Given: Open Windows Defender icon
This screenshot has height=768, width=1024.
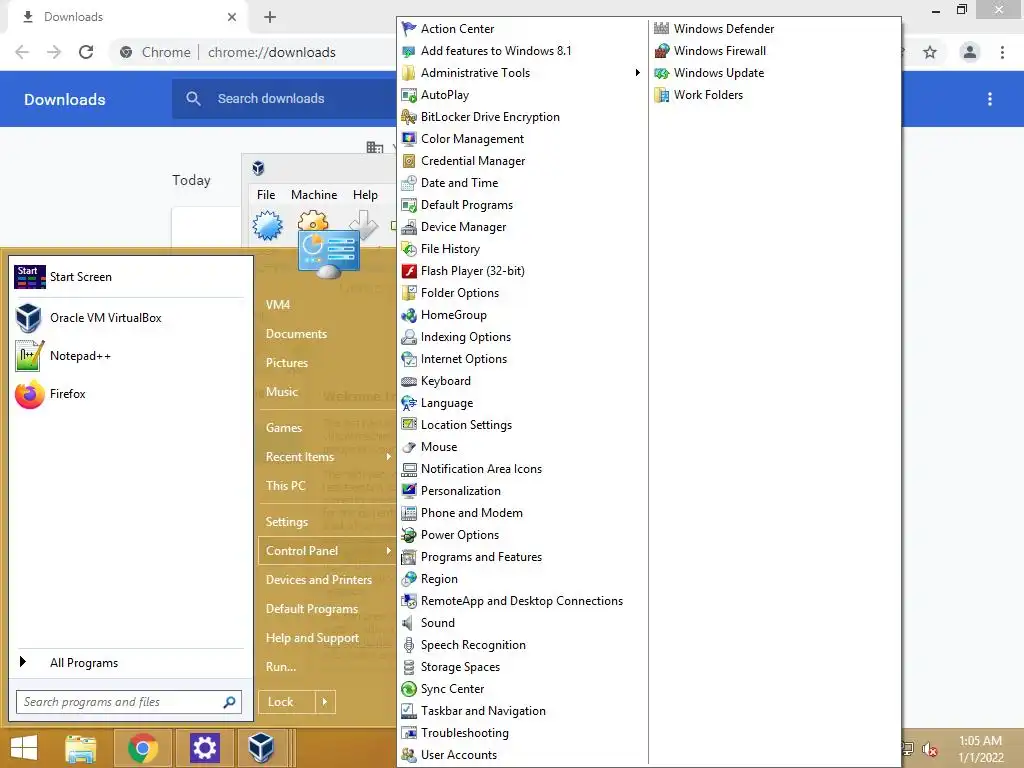Looking at the screenshot, I should pos(662,29).
